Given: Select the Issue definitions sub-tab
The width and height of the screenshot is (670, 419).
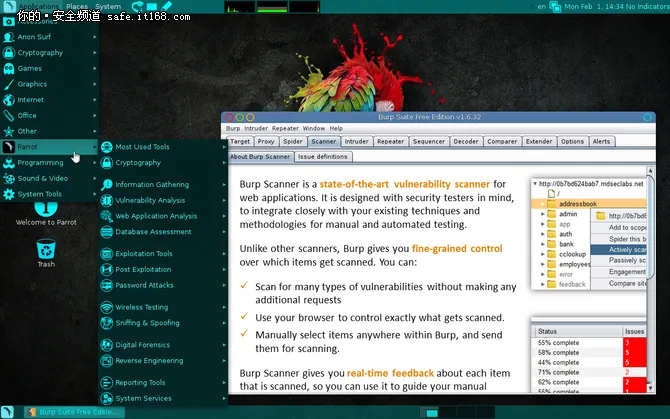Looking at the screenshot, I should [323, 157].
